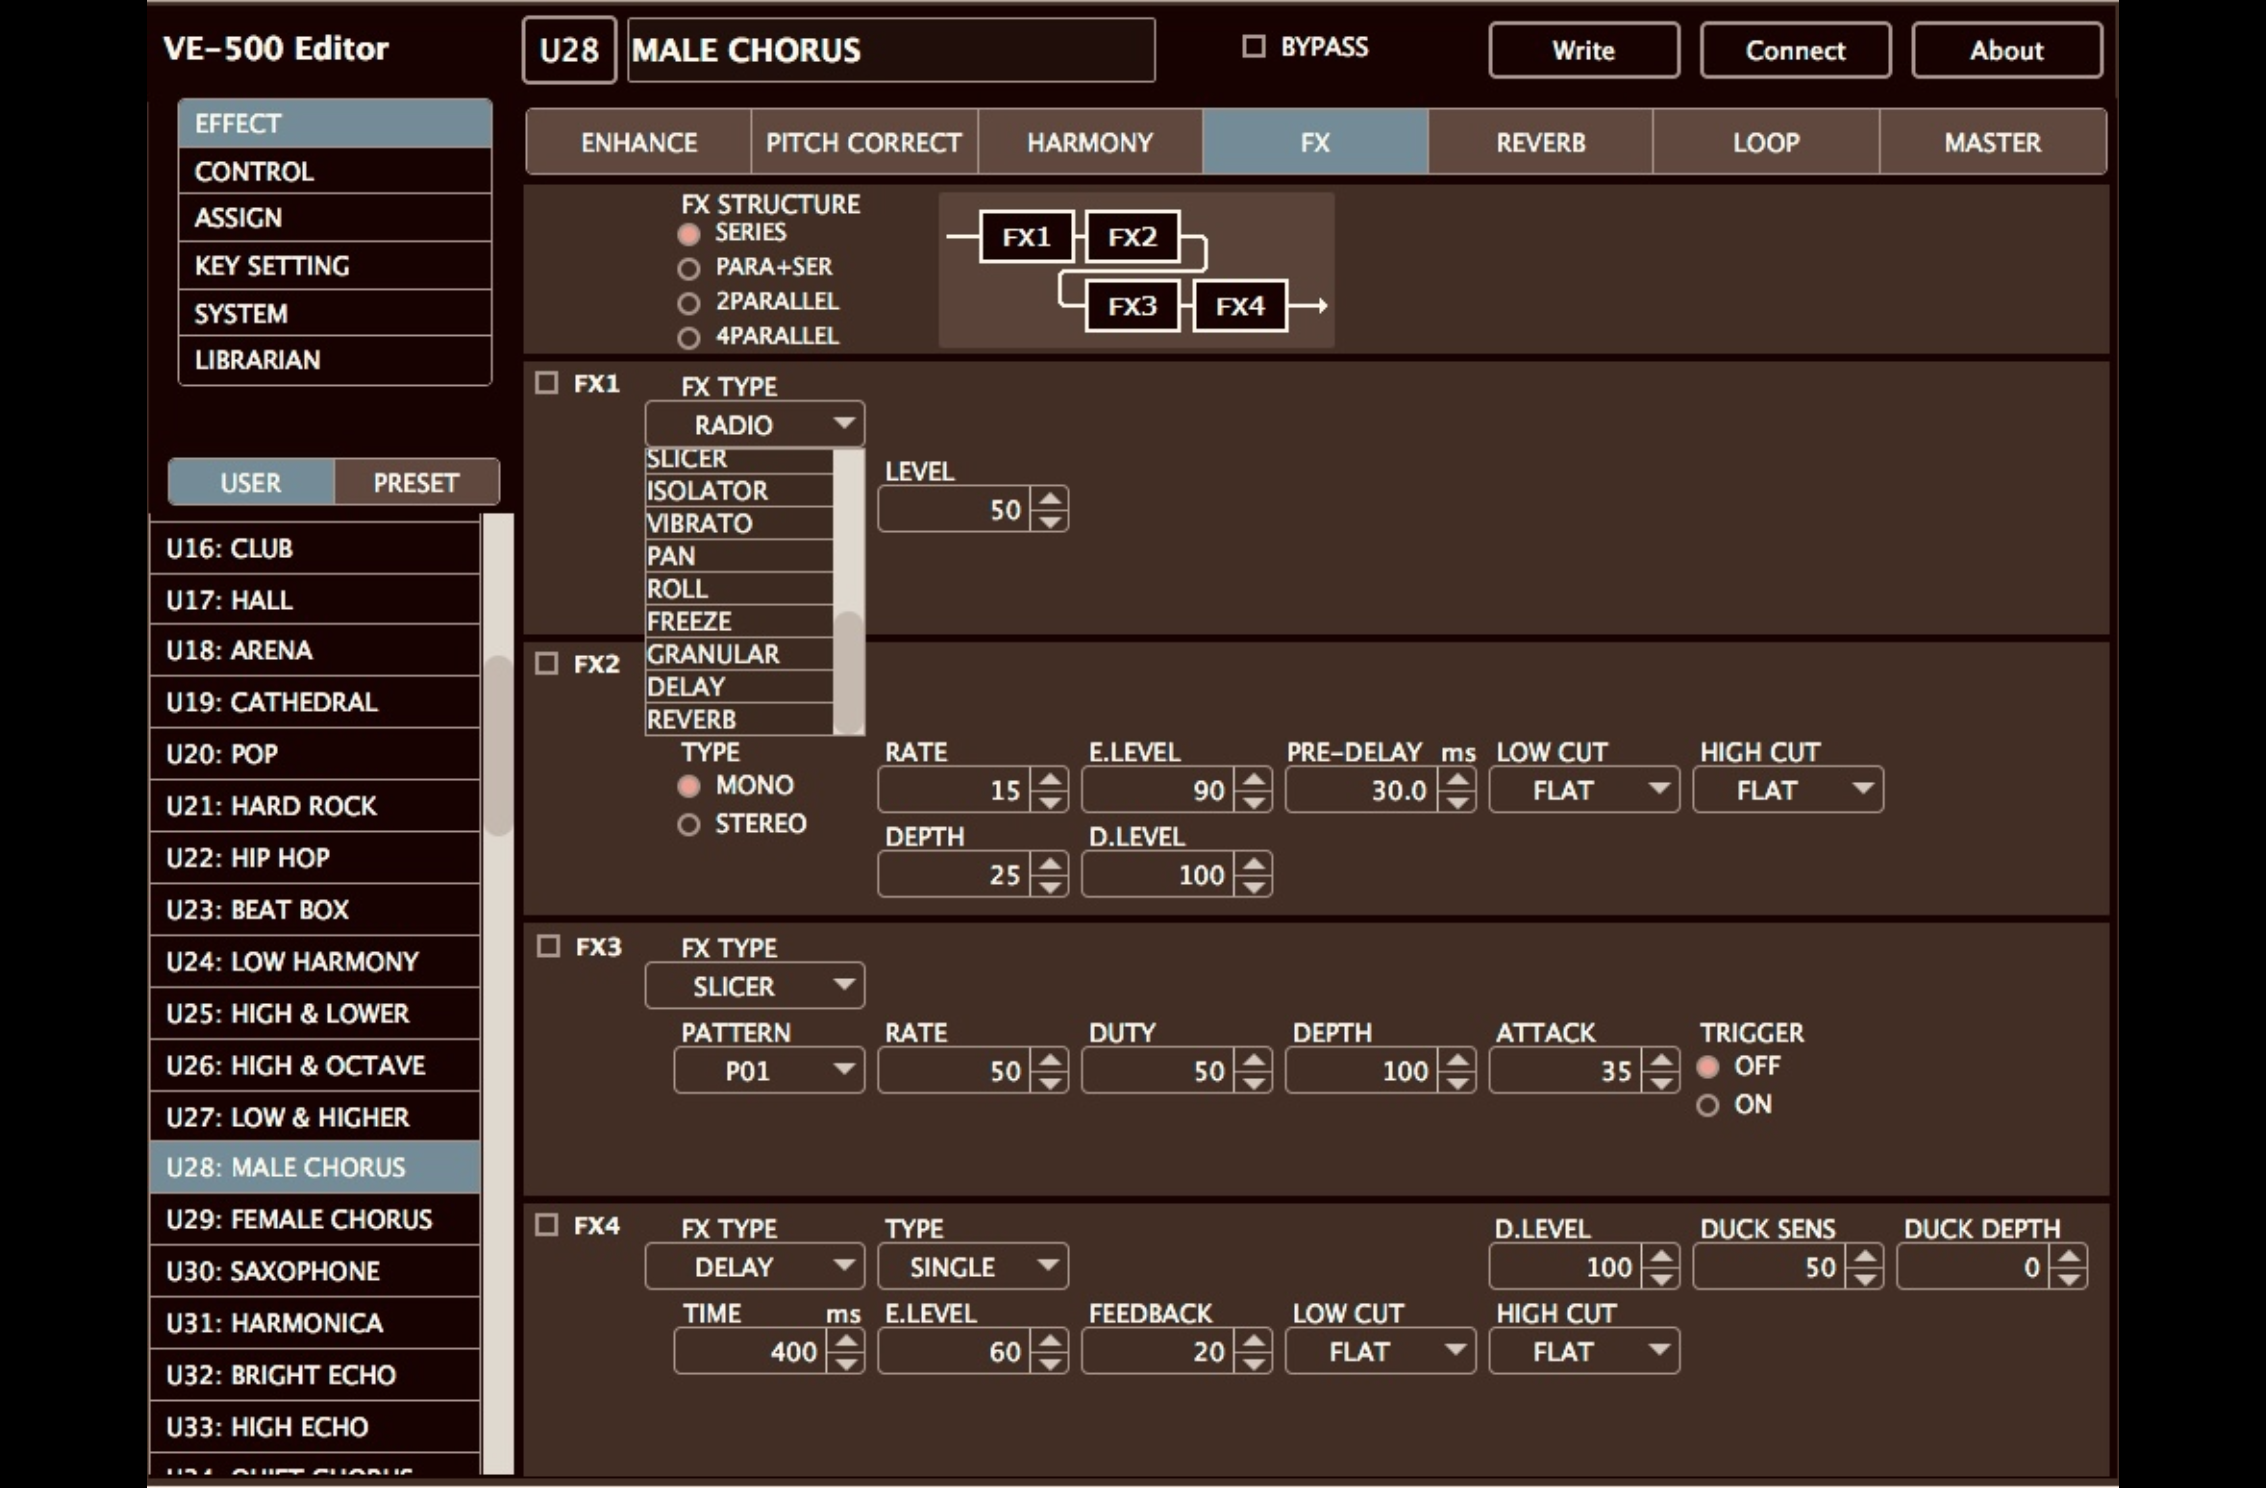This screenshot has height=1488, width=2266.
Task: Choose ISOLATOR from FX type list
Action: tap(739, 490)
